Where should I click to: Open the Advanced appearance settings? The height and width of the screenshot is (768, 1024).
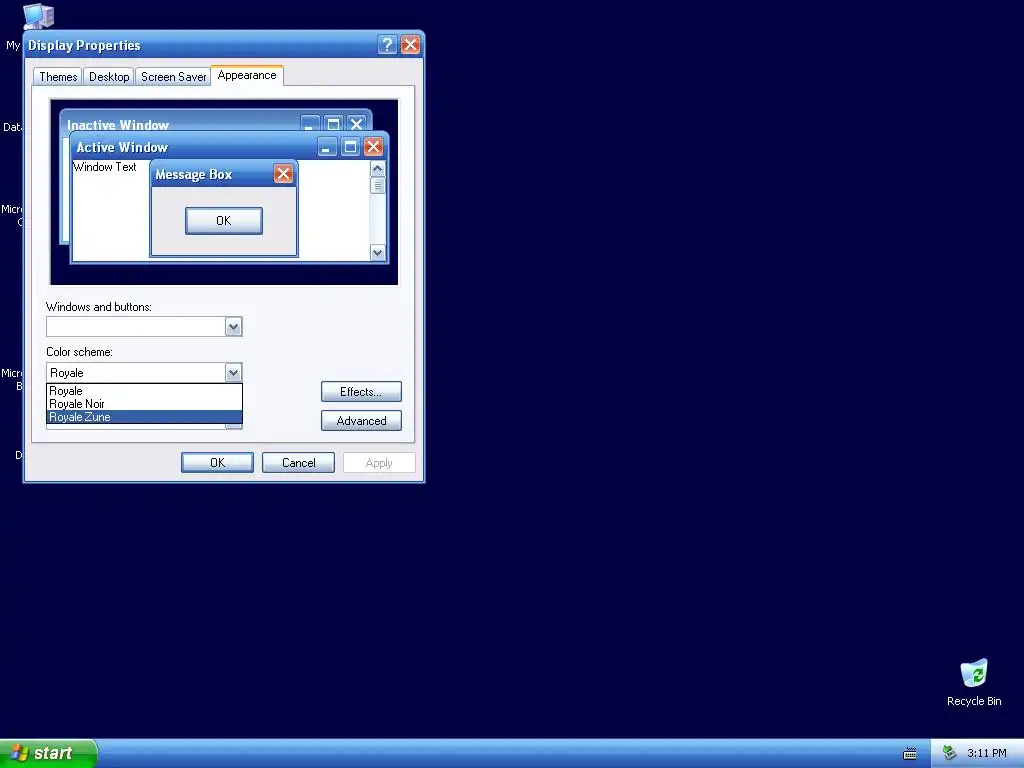pyautogui.click(x=361, y=421)
